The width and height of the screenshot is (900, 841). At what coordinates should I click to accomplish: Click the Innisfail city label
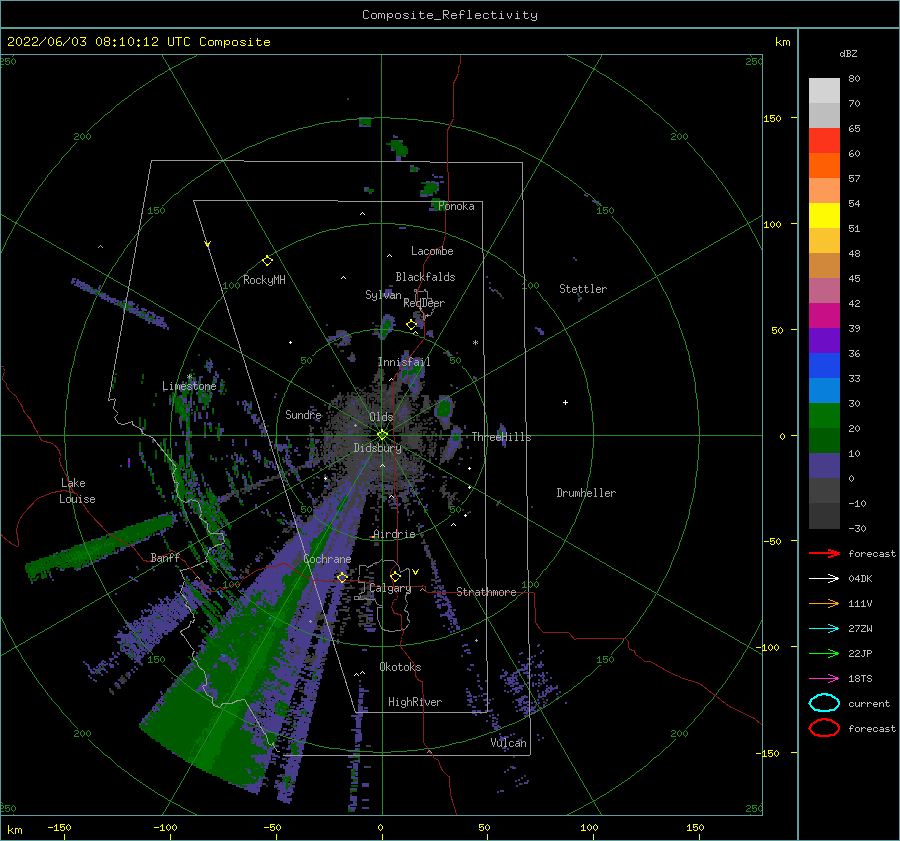click(404, 362)
